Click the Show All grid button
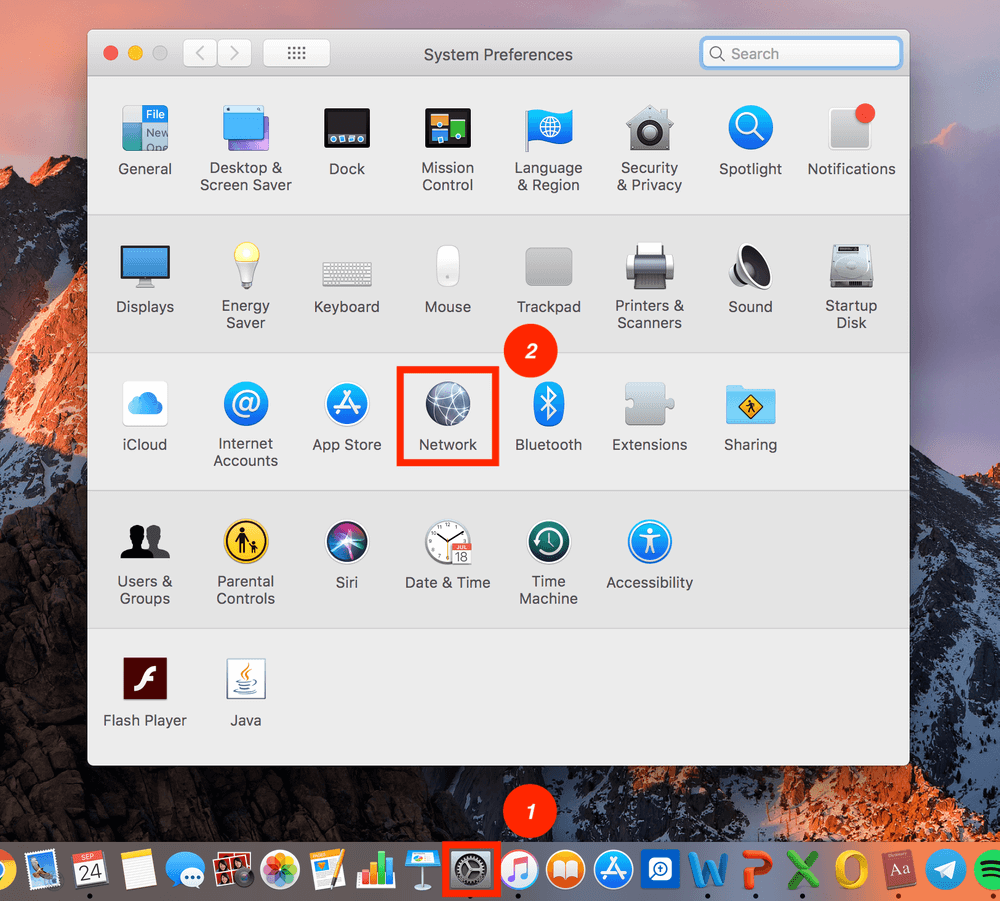Viewport: 1000px width, 901px height. pyautogui.click(x=297, y=53)
